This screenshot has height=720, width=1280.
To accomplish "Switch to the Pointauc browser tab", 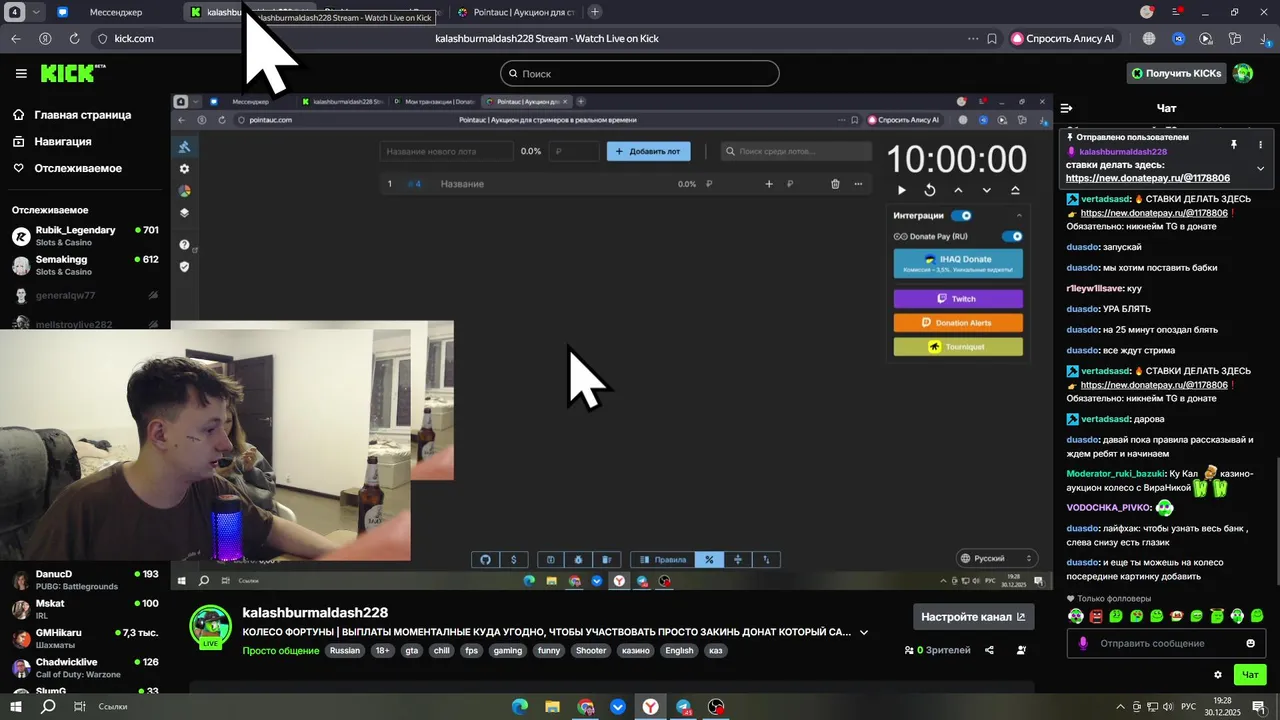I will [x=516, y=12].
